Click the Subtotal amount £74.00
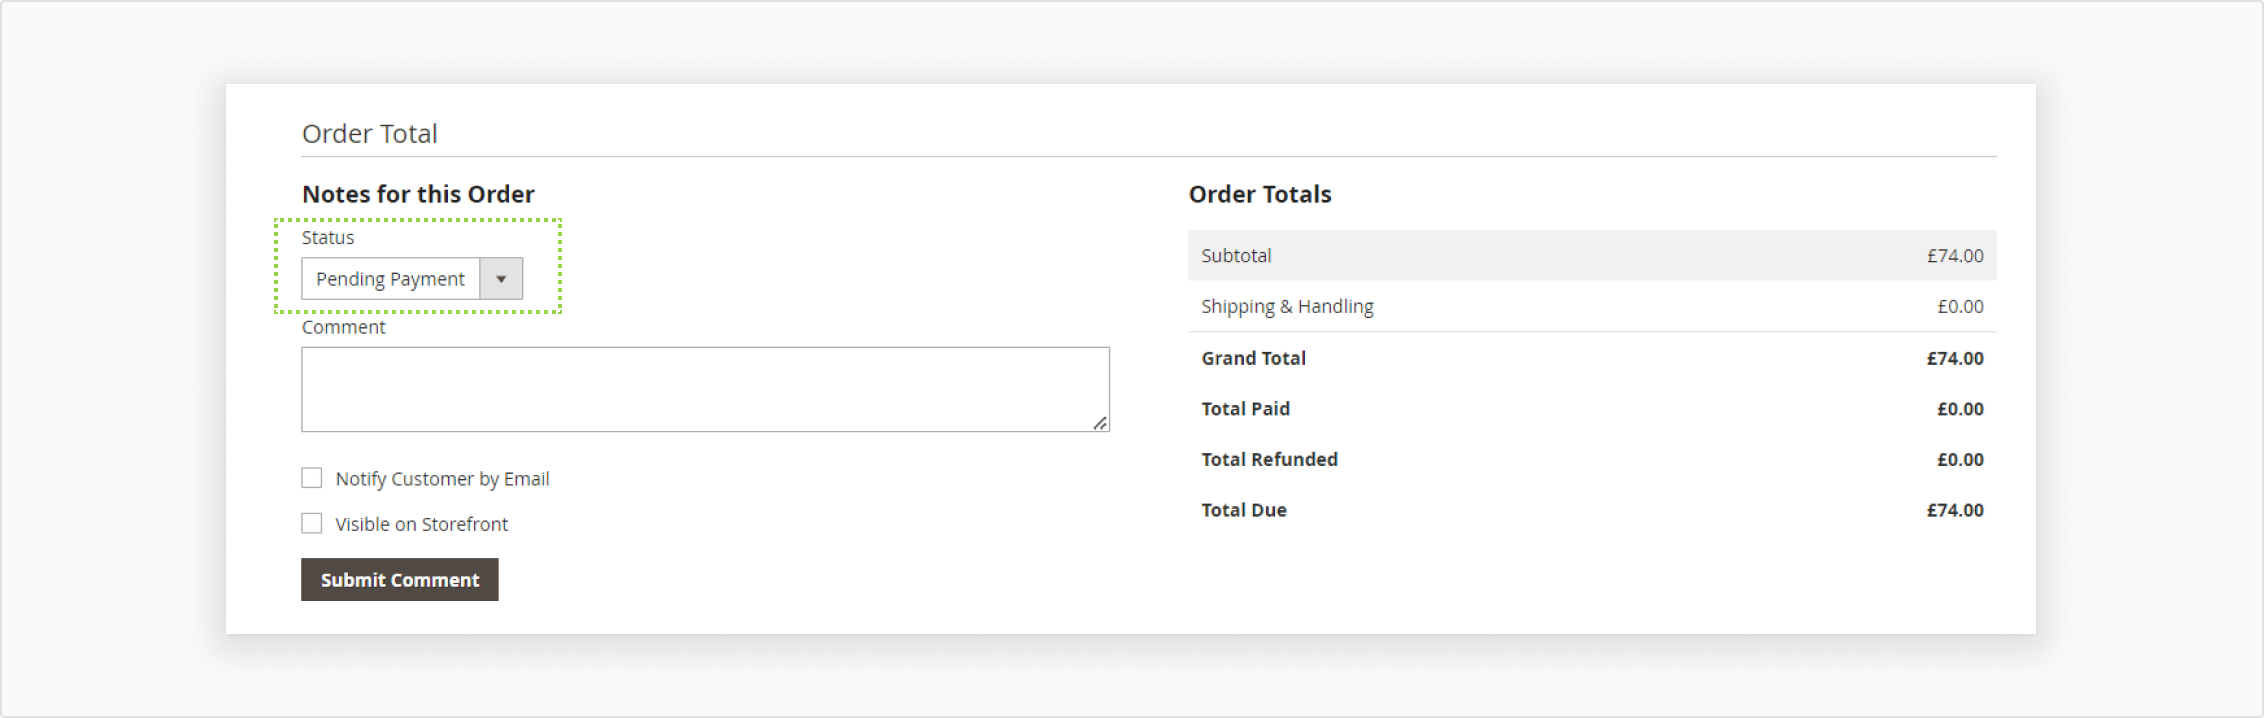Image resolution: width=2264 pixels, height=718 pixels. click(x=1955, y=255)
